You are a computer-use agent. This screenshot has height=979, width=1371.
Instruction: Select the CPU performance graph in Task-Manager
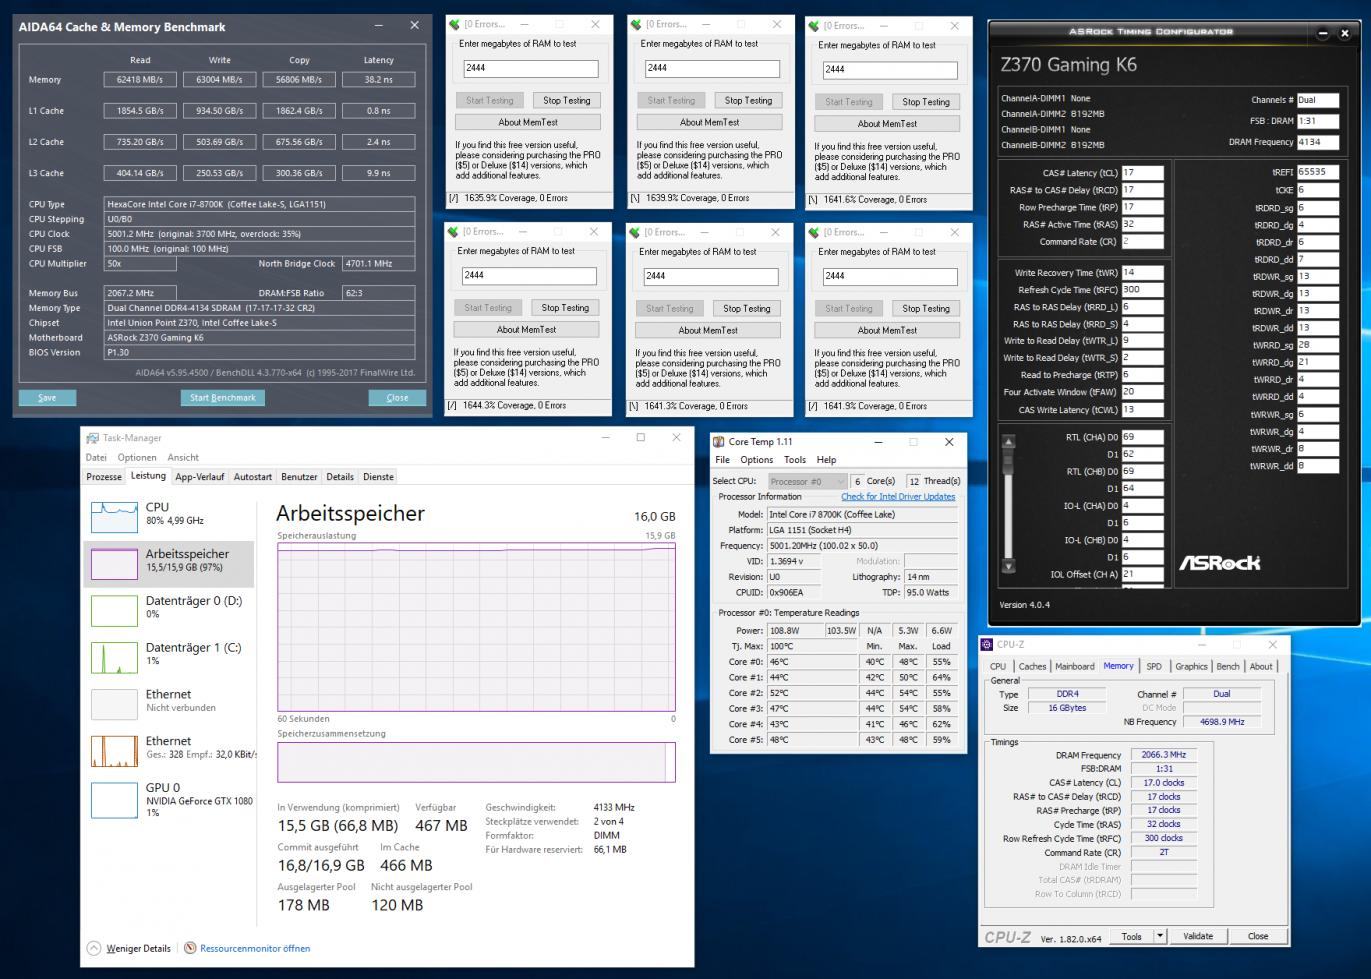114,517
